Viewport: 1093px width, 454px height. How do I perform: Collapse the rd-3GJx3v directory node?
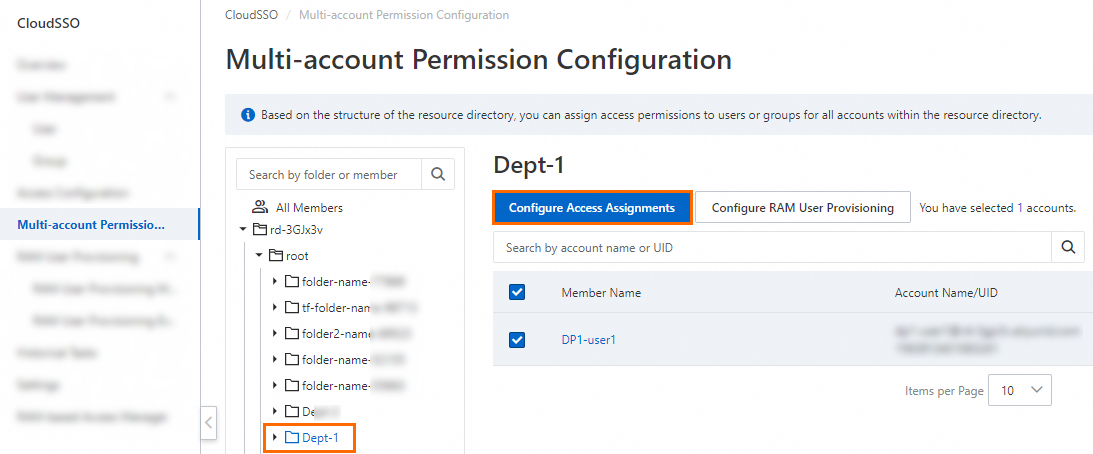(x=243, y=230)
